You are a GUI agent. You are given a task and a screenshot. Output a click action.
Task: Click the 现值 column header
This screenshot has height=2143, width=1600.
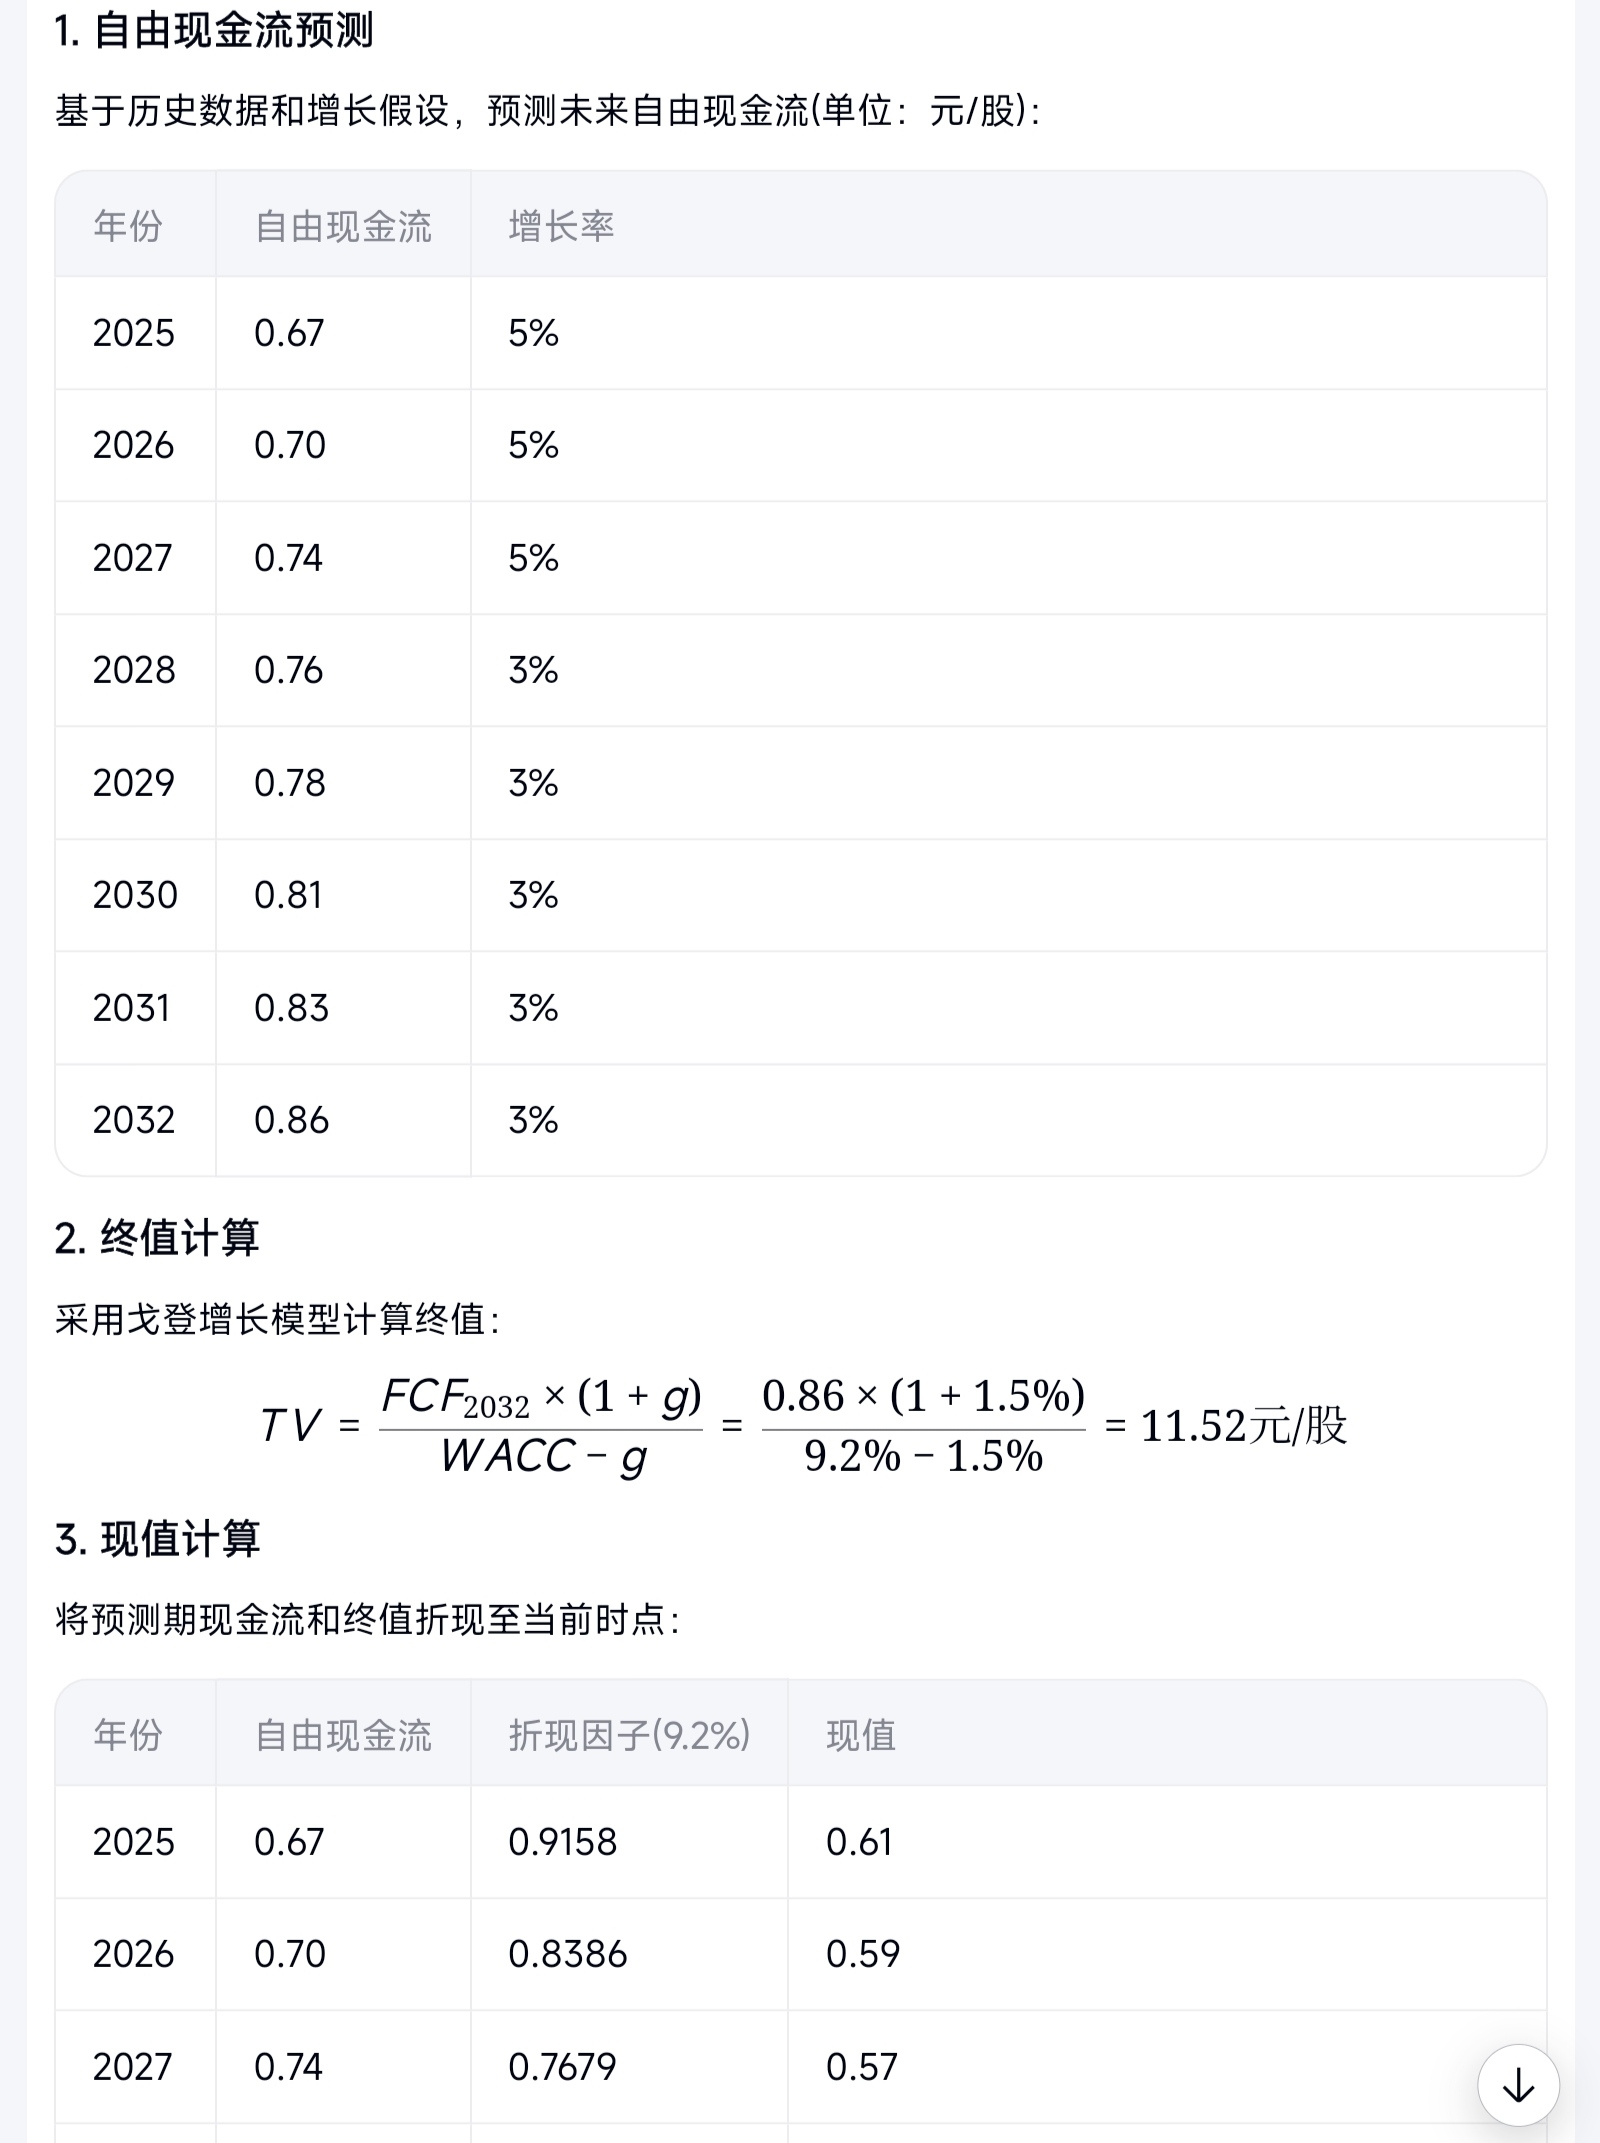pos(861,1735)
